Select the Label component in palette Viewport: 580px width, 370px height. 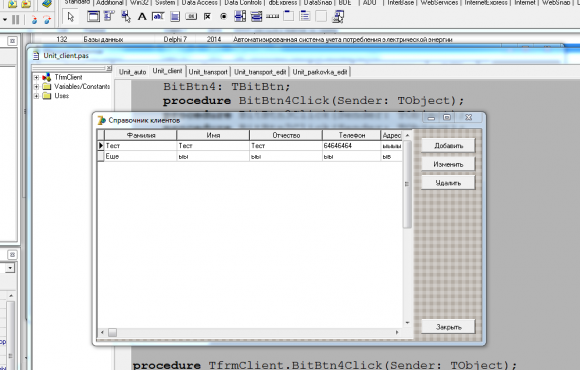[142, 17]
